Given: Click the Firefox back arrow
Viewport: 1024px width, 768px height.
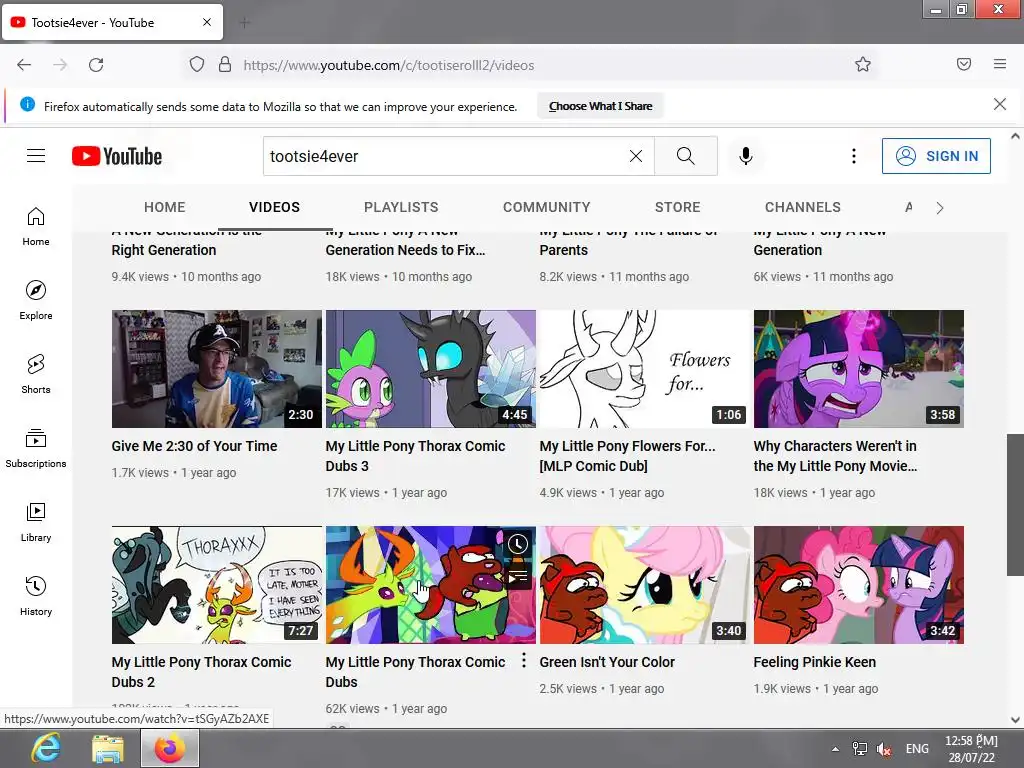Looking at the screenshot, I should coord(24,65).
